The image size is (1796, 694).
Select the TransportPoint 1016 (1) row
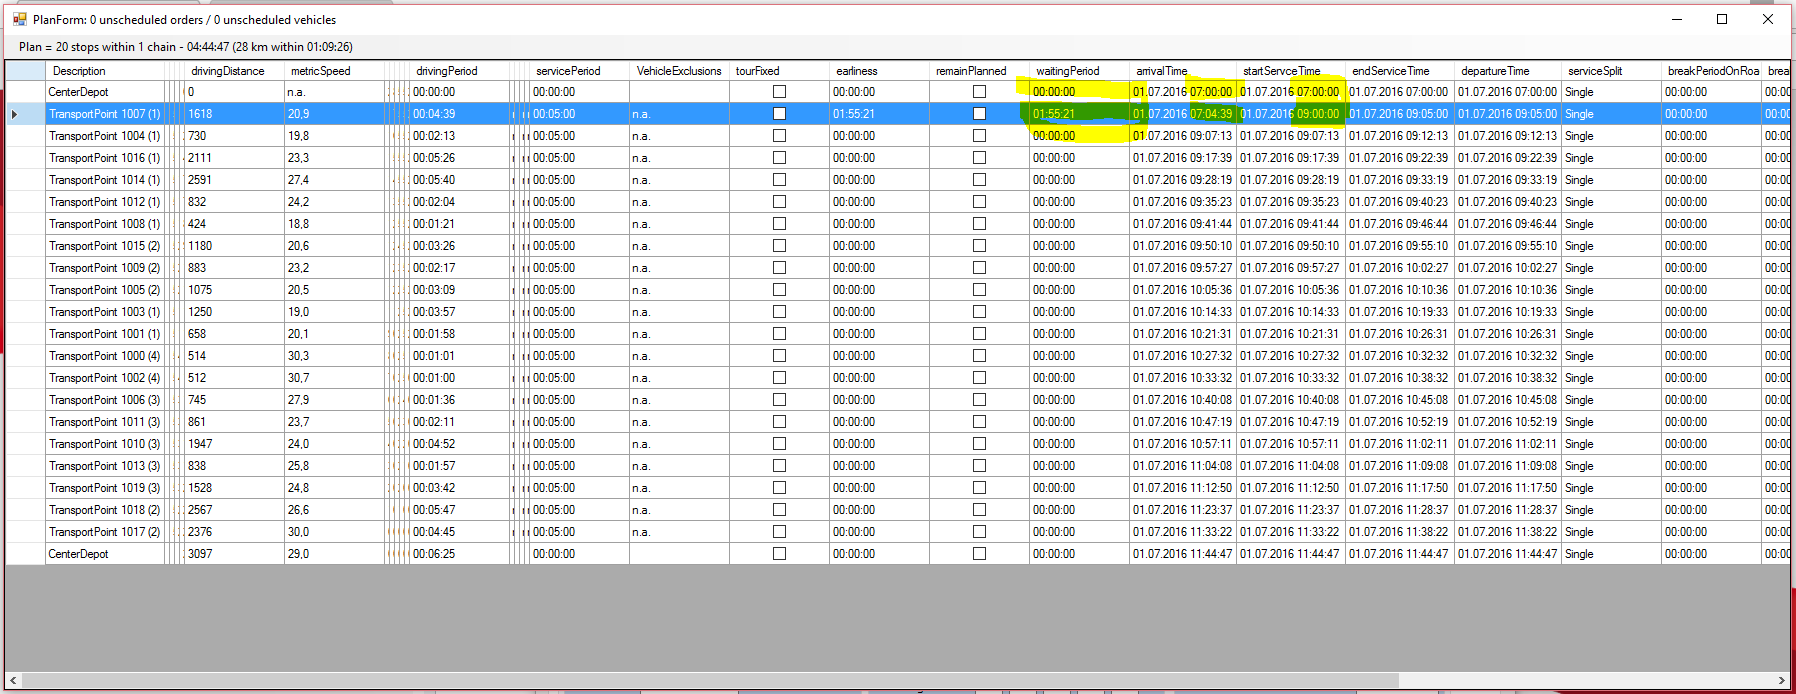[104, 158]
